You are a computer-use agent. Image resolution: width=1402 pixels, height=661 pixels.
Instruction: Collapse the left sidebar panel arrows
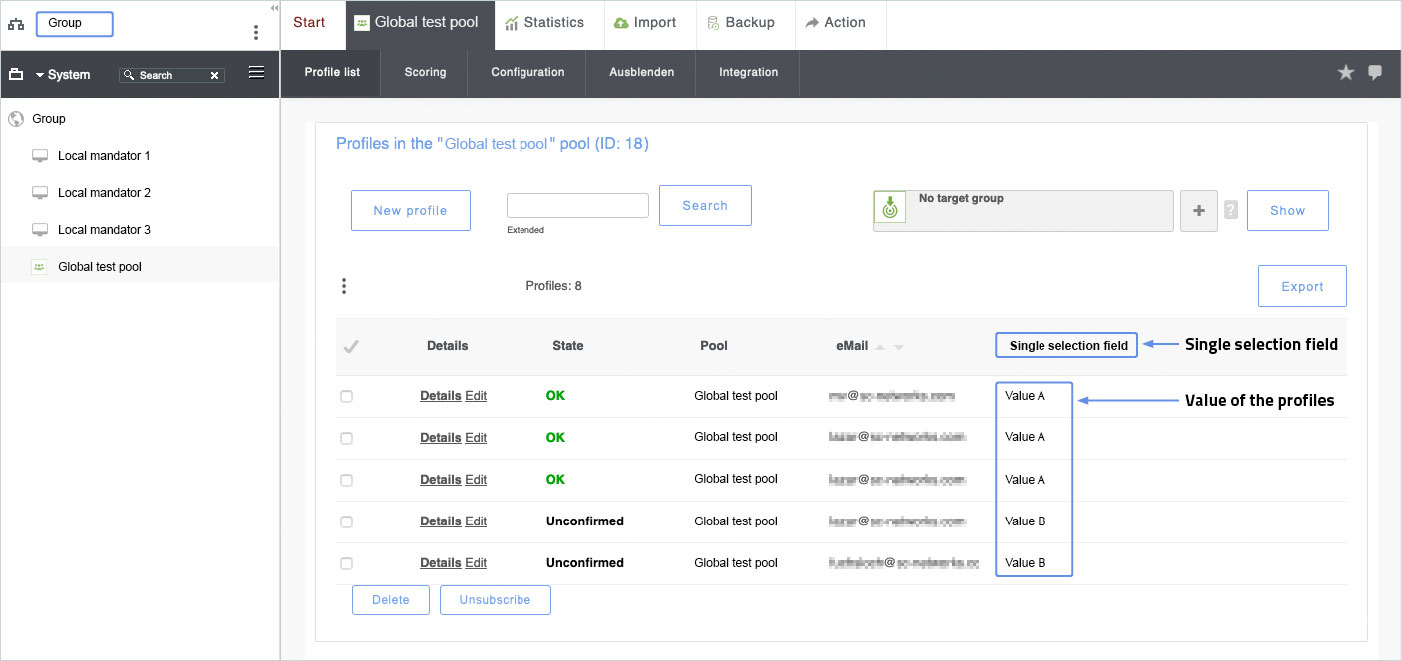[x=274, y=7]
